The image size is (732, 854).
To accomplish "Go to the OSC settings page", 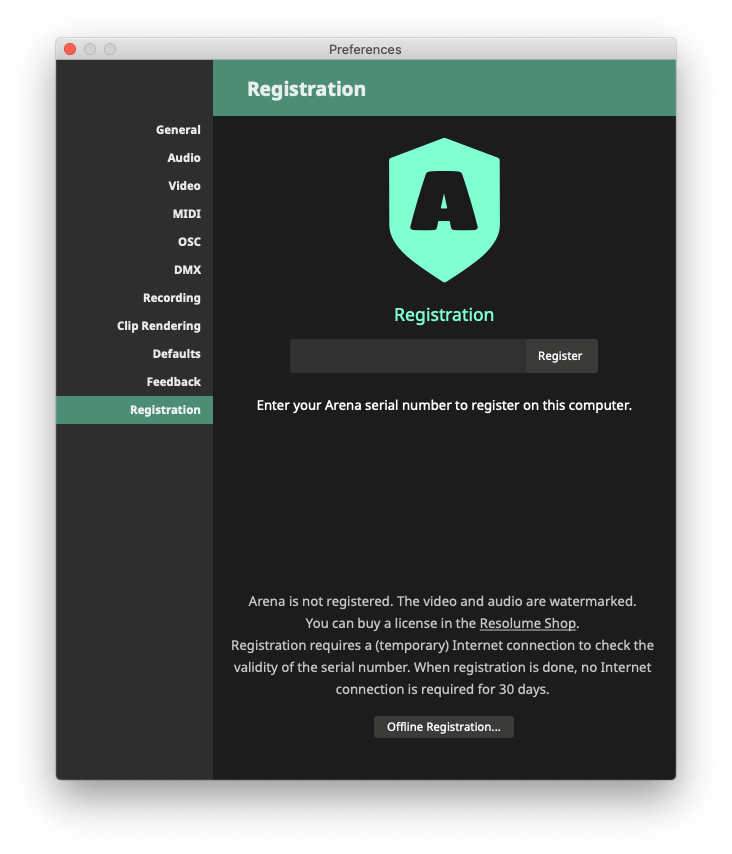I will (189, 242).
